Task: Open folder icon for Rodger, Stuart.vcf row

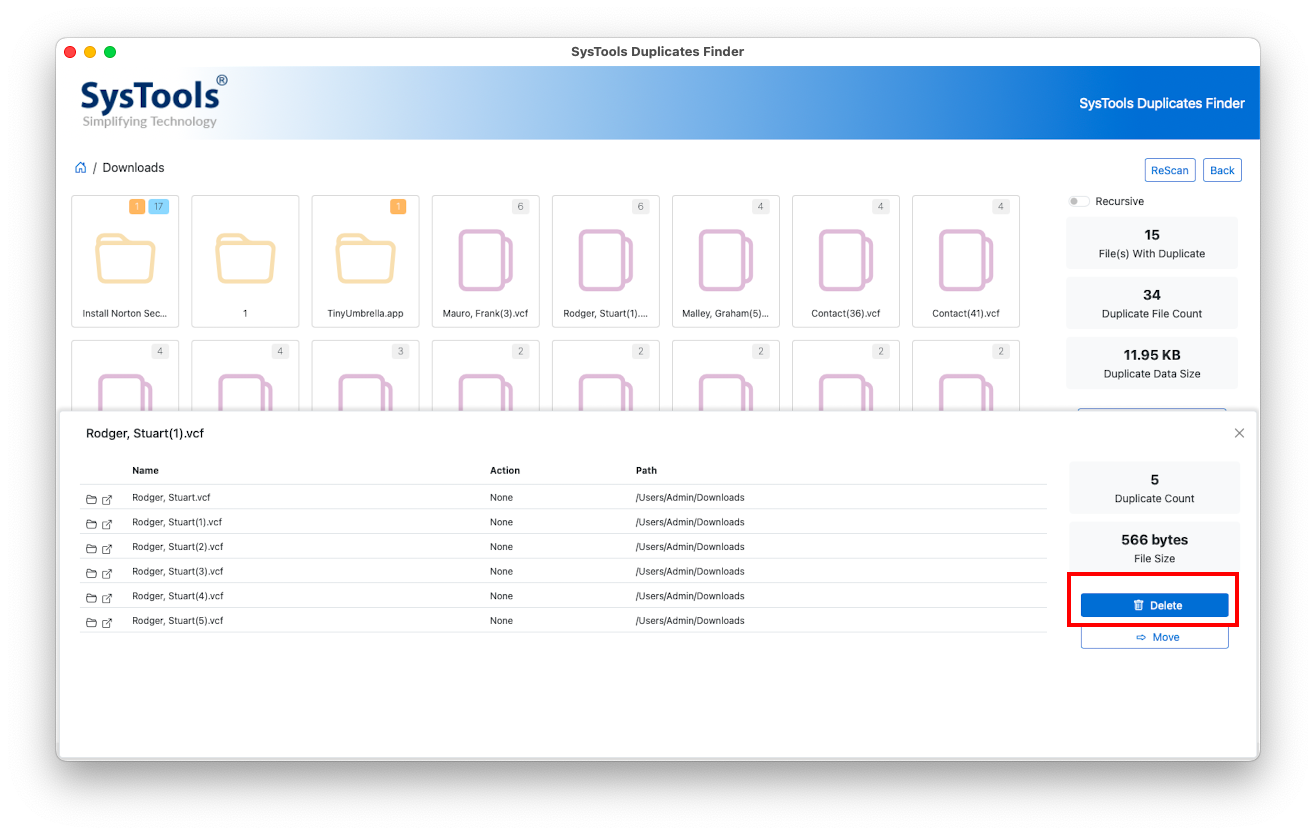Action: [x=91, y=499]
